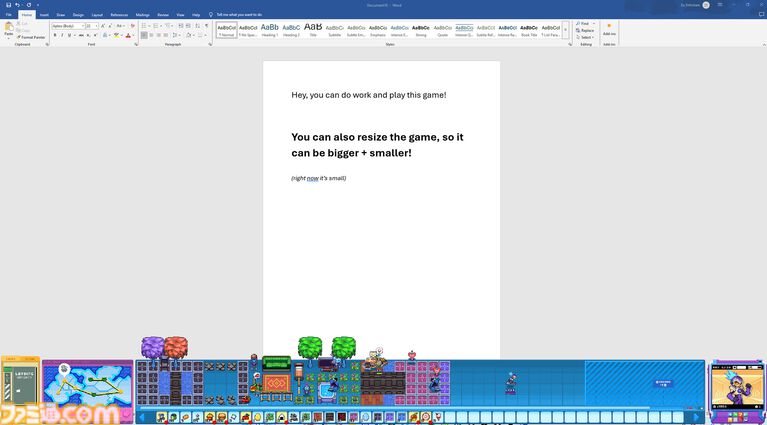Open the Select dropdown in Editing group
This screenshot has width=767, height=425.
(587, 37)
